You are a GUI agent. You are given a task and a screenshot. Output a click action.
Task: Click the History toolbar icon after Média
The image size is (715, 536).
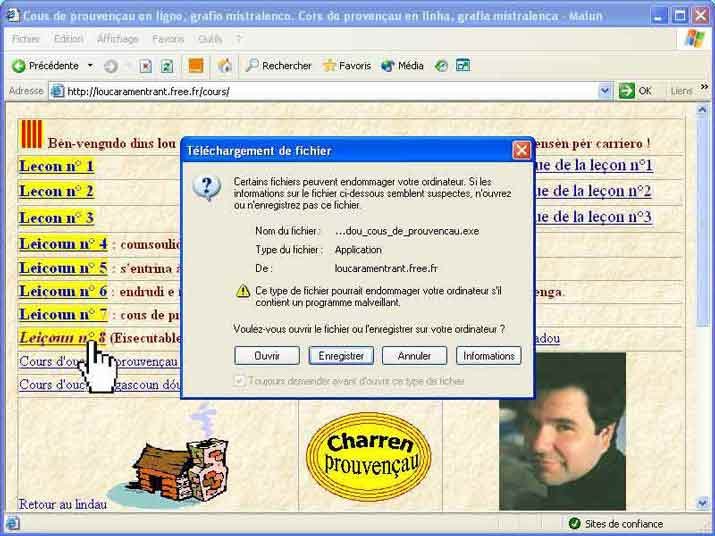[x=441, y=66]
